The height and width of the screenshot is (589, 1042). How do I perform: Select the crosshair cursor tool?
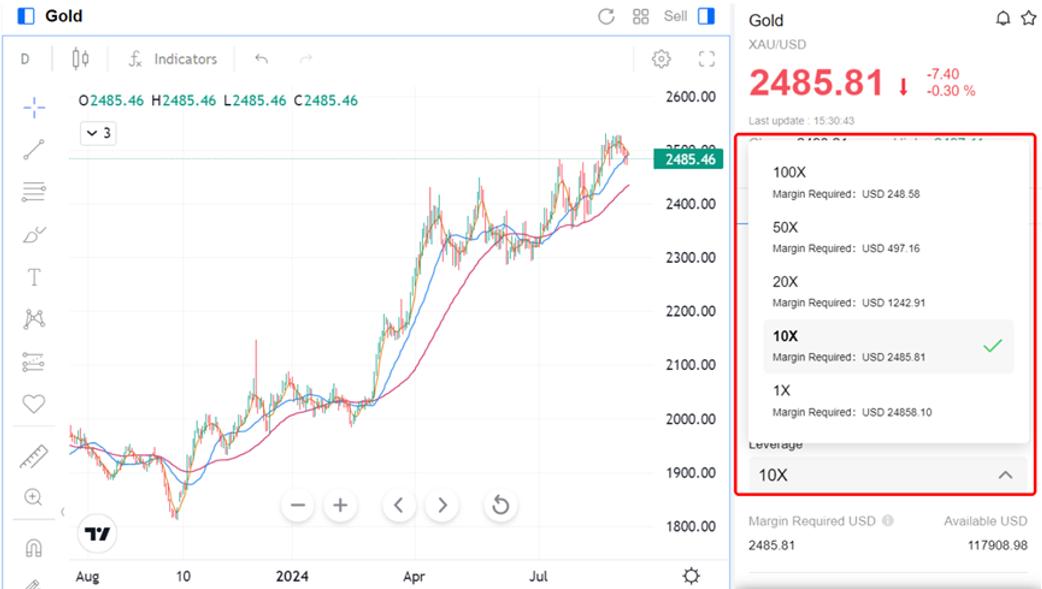point(34,107)
